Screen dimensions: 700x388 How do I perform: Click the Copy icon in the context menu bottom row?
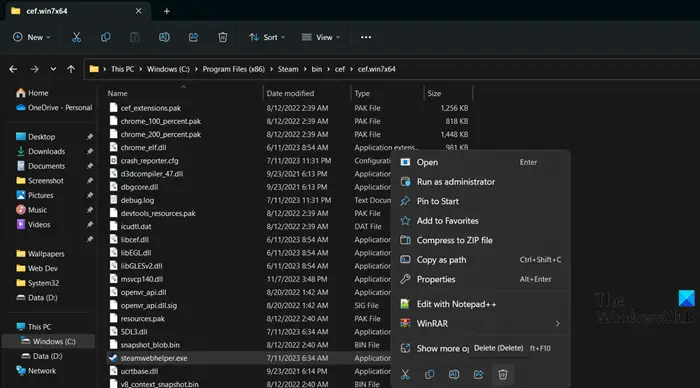[429, 375]
